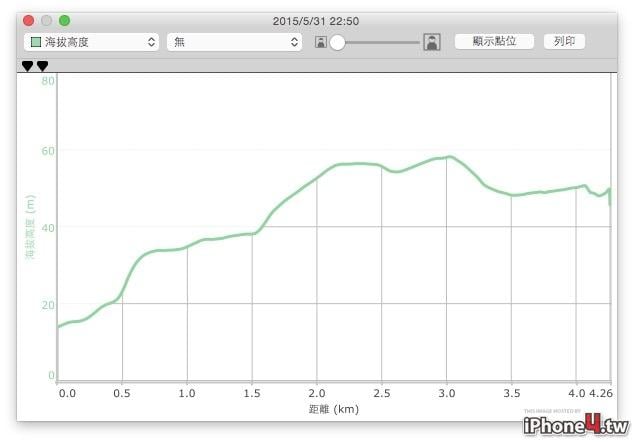Click the 3.5 distance axis label
634x442 pixels.
(x=511, y=393)
